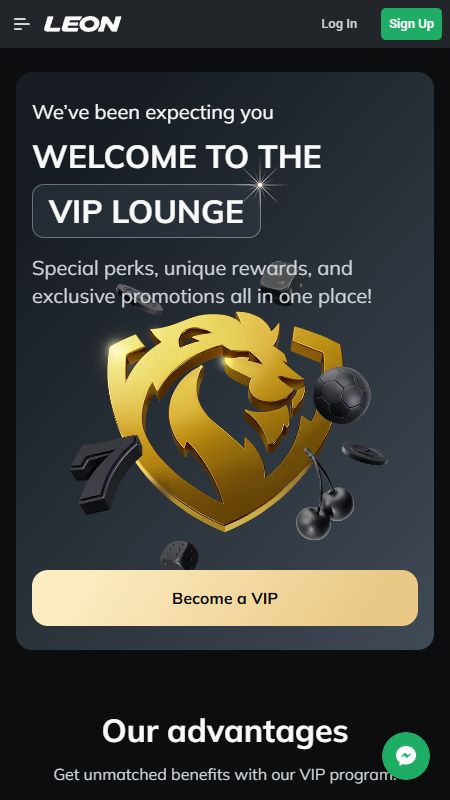
Task: Click the LEON logo
Action: coord(82,24)
